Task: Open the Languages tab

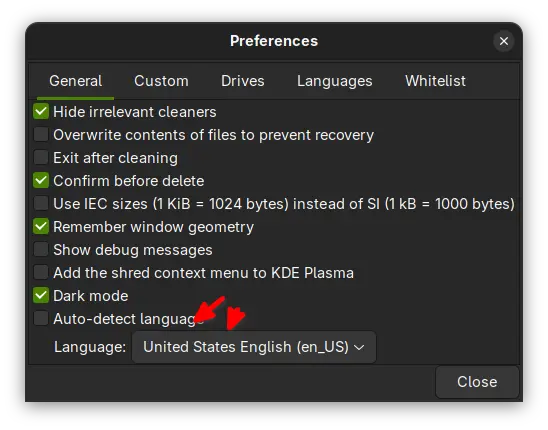Action: coord(334,81)
